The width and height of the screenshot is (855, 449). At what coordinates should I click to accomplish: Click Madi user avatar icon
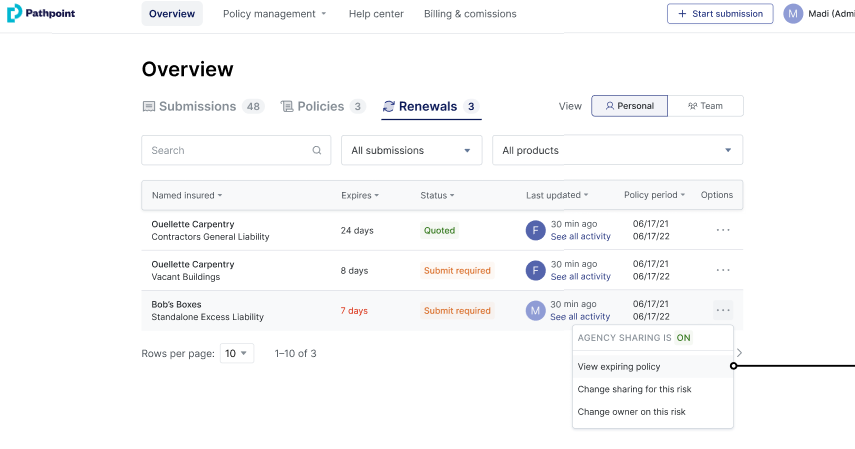(x=793, y=14)
